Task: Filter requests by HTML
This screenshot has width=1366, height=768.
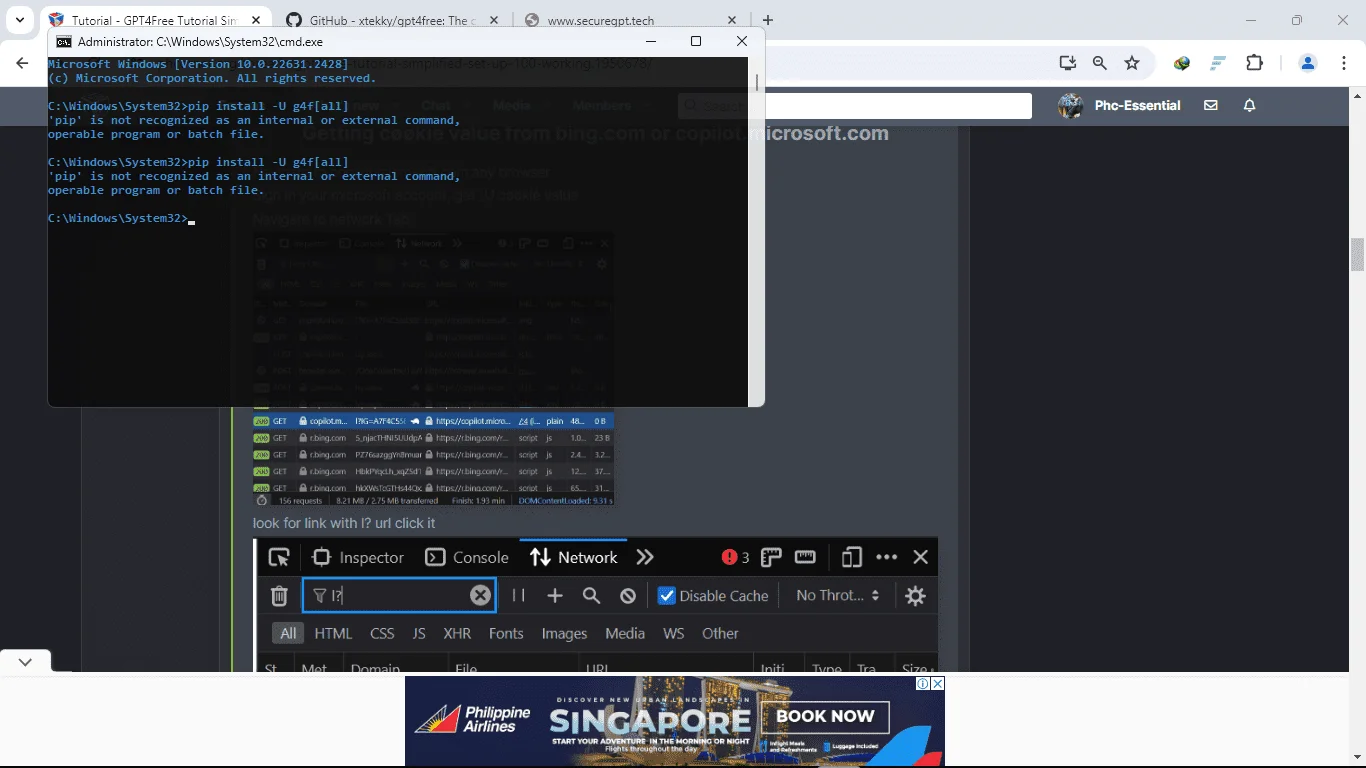Action: pos(333,633)
